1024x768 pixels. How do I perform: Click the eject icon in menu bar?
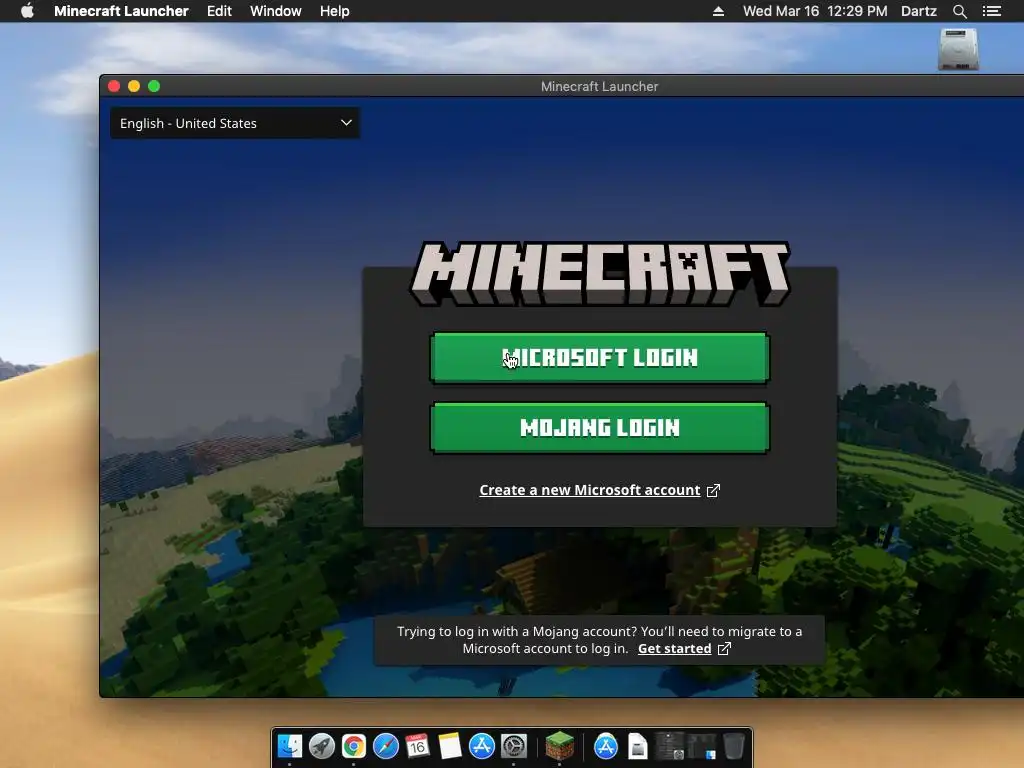click(718, 11)
